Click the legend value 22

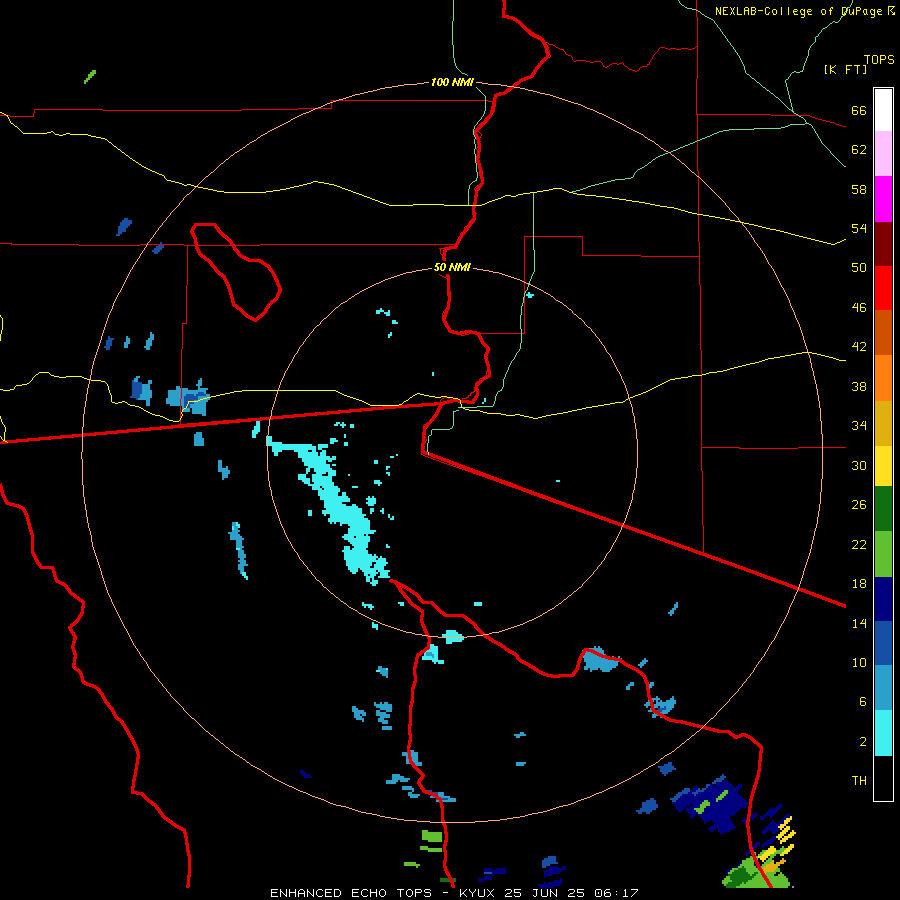coord(859,545)
